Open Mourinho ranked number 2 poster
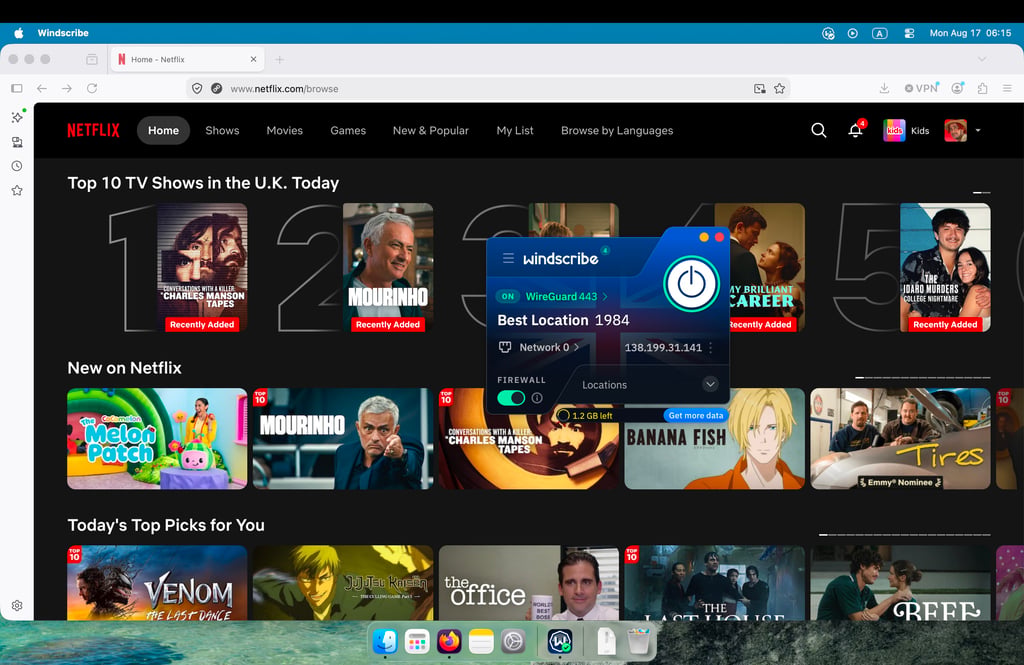The image size is (1024, 665). pos(388,267)
